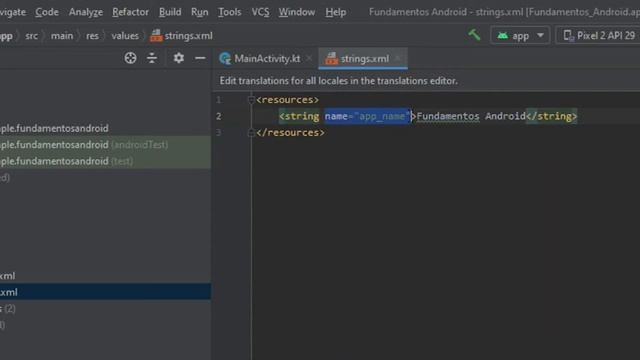640x360 pixels.
Task: Click the values breadcrumb
Action: click(125, 36)
